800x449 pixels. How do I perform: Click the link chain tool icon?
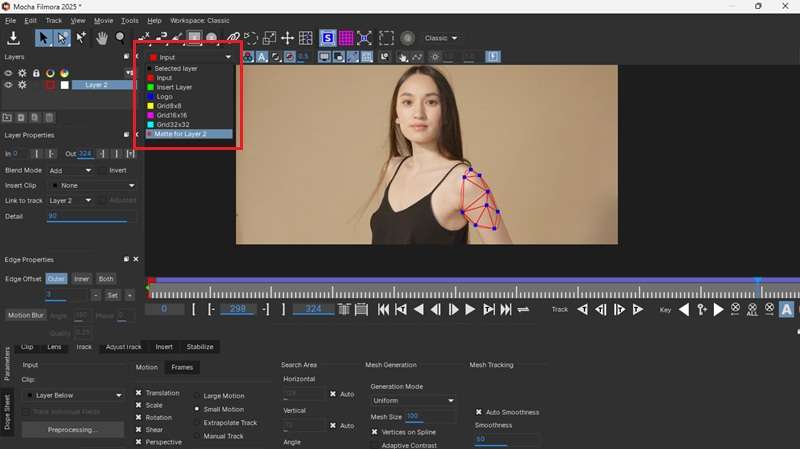(233, 38)
